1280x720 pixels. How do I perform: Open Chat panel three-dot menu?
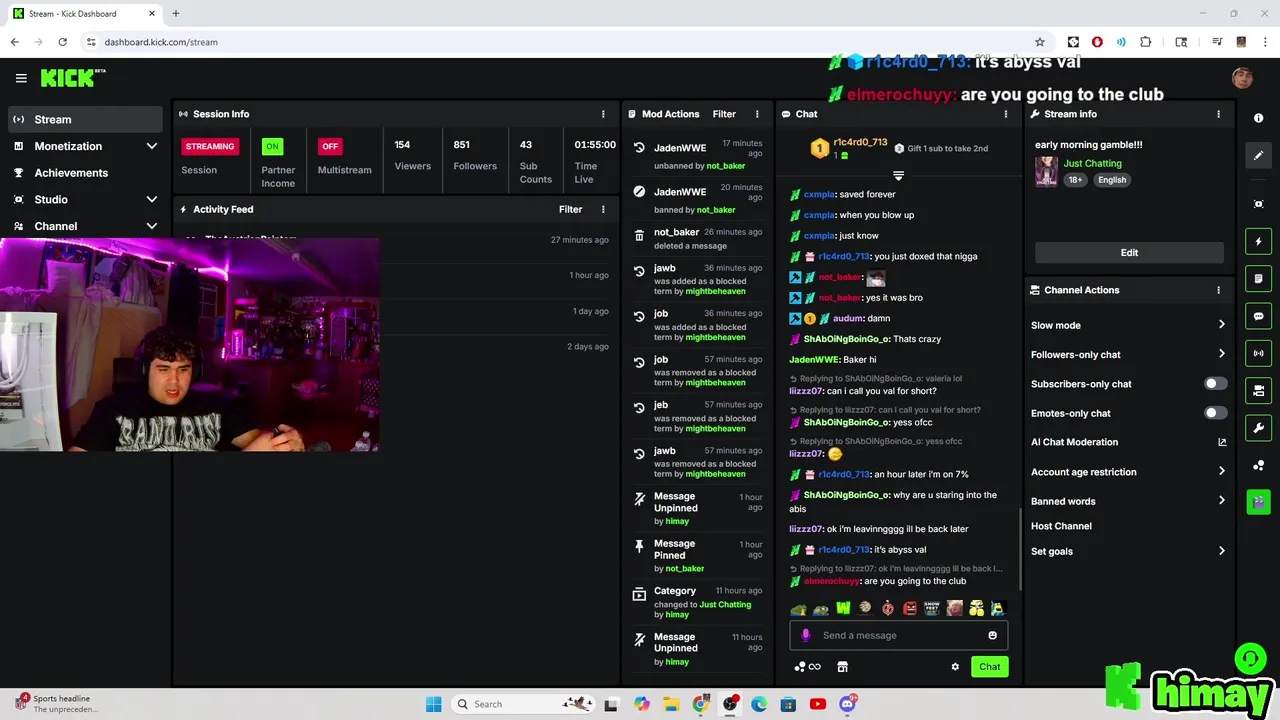pos(1006,114)
